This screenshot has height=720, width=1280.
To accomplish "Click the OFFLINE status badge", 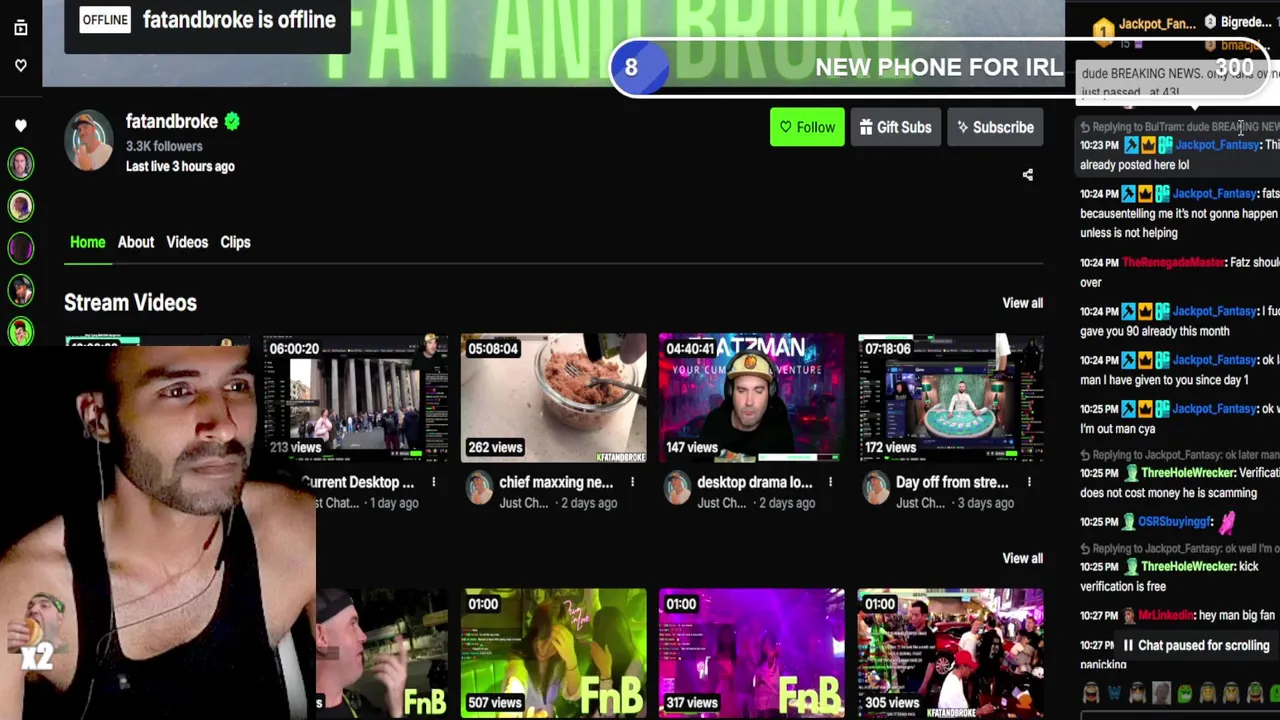I will (x=105, y=20).
